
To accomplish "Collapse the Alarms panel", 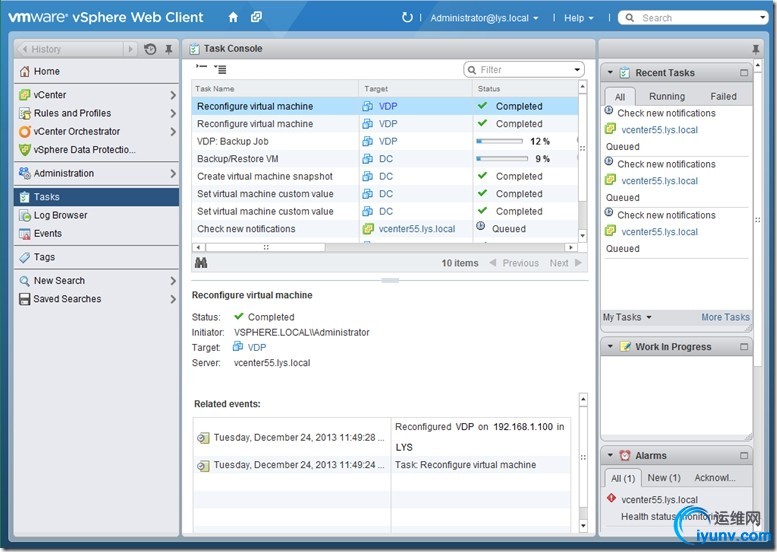I will click(x=610, y=455).
